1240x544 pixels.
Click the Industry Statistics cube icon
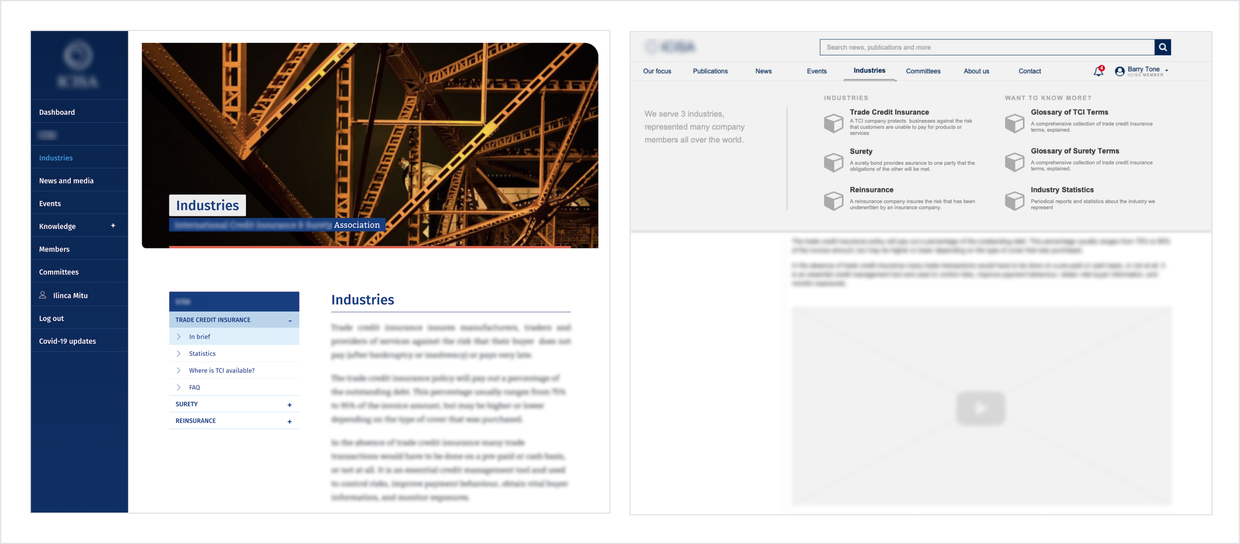tap(1014, 201)
